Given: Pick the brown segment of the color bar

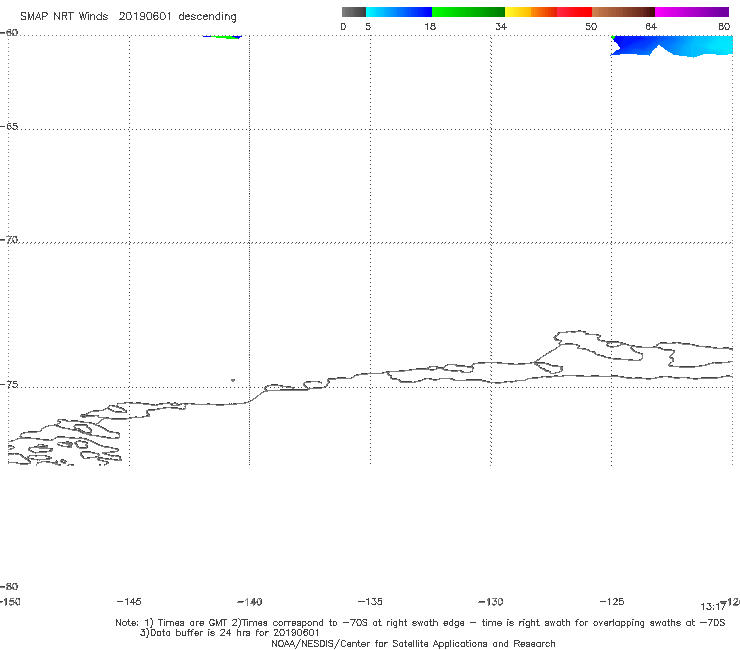Looking at the screenshot, I should 623,12.
